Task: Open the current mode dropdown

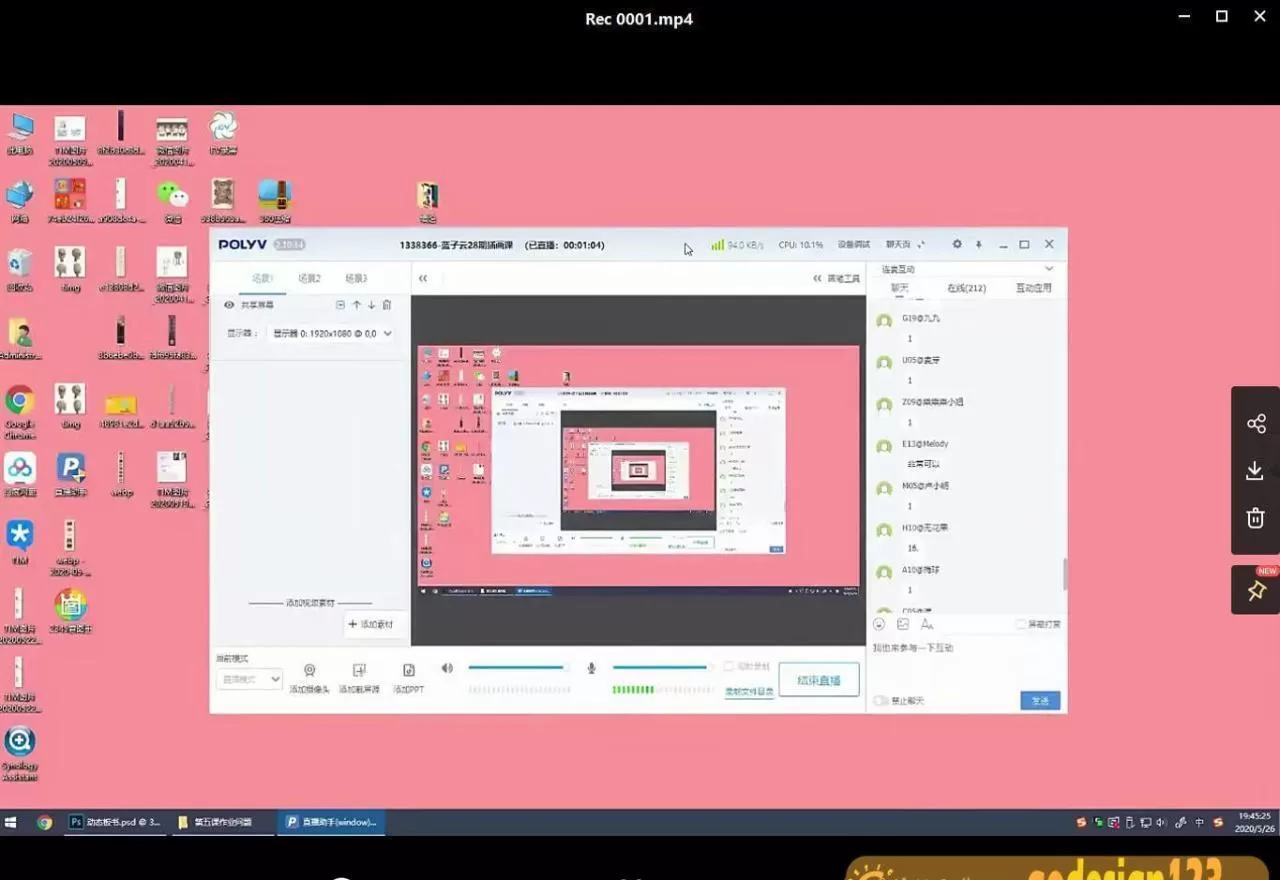Action: tap(249, 679)
